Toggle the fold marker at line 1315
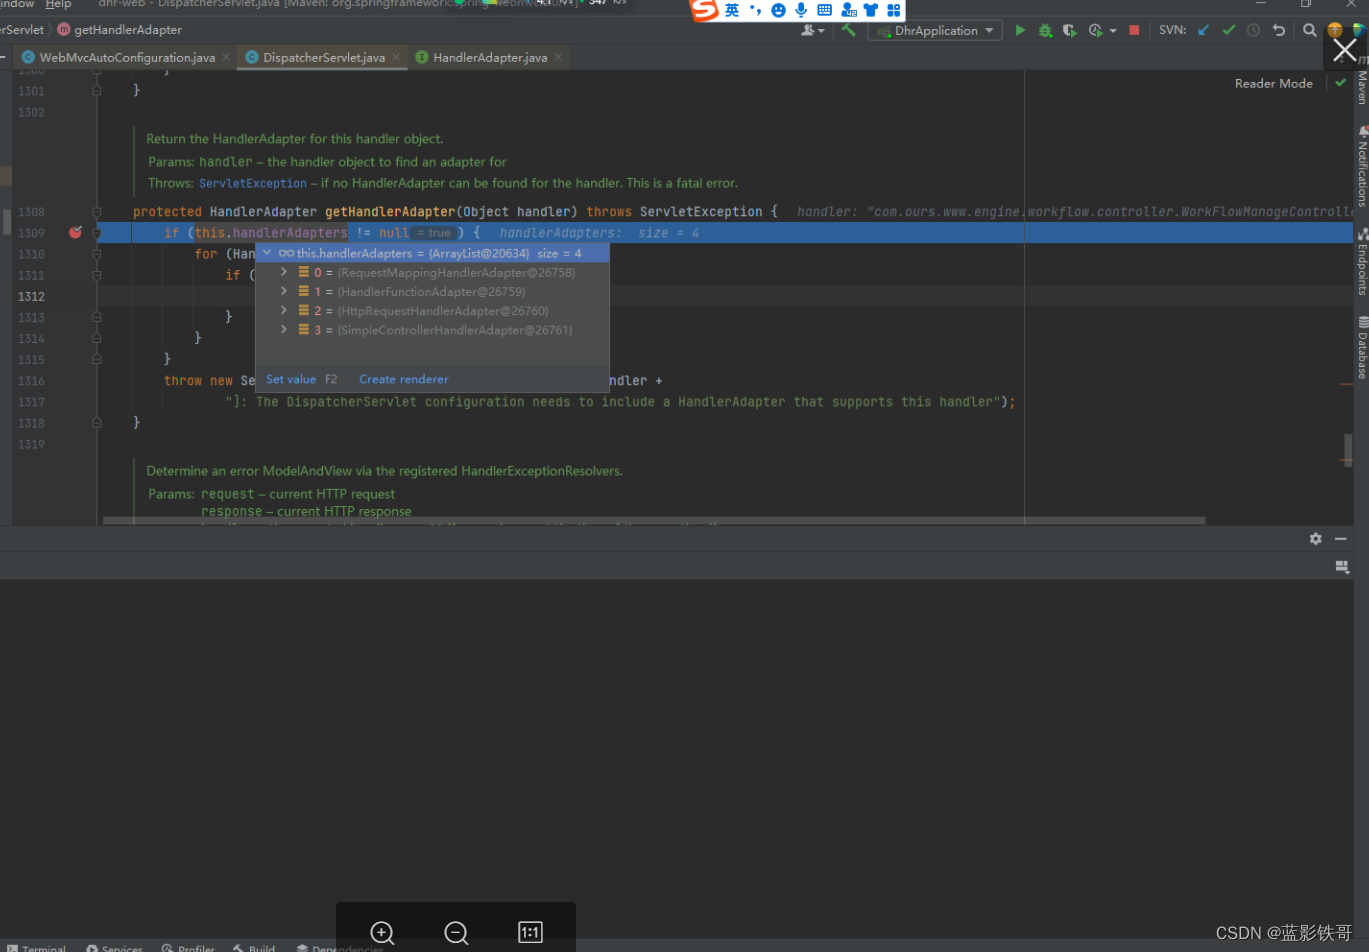This screenshot has height=952, width=1369. pos(97,359)
